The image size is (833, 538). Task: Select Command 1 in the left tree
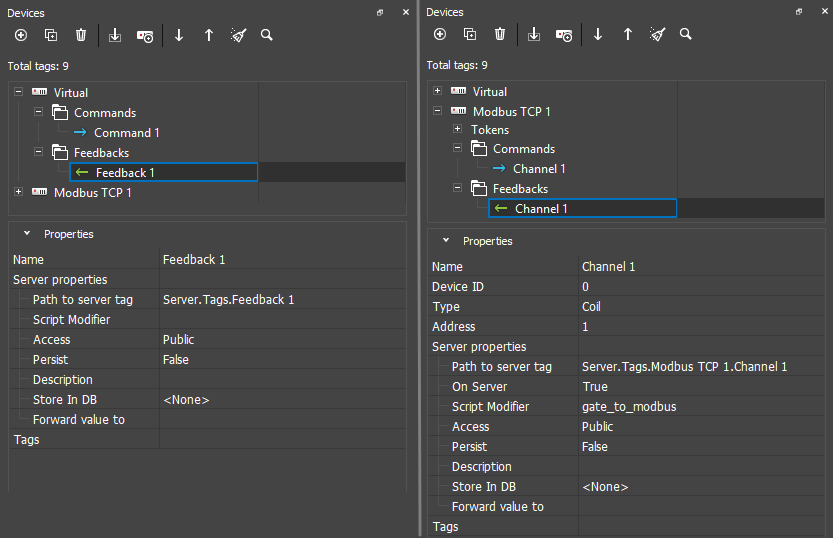pyautogui.click(x=126, y=133)
